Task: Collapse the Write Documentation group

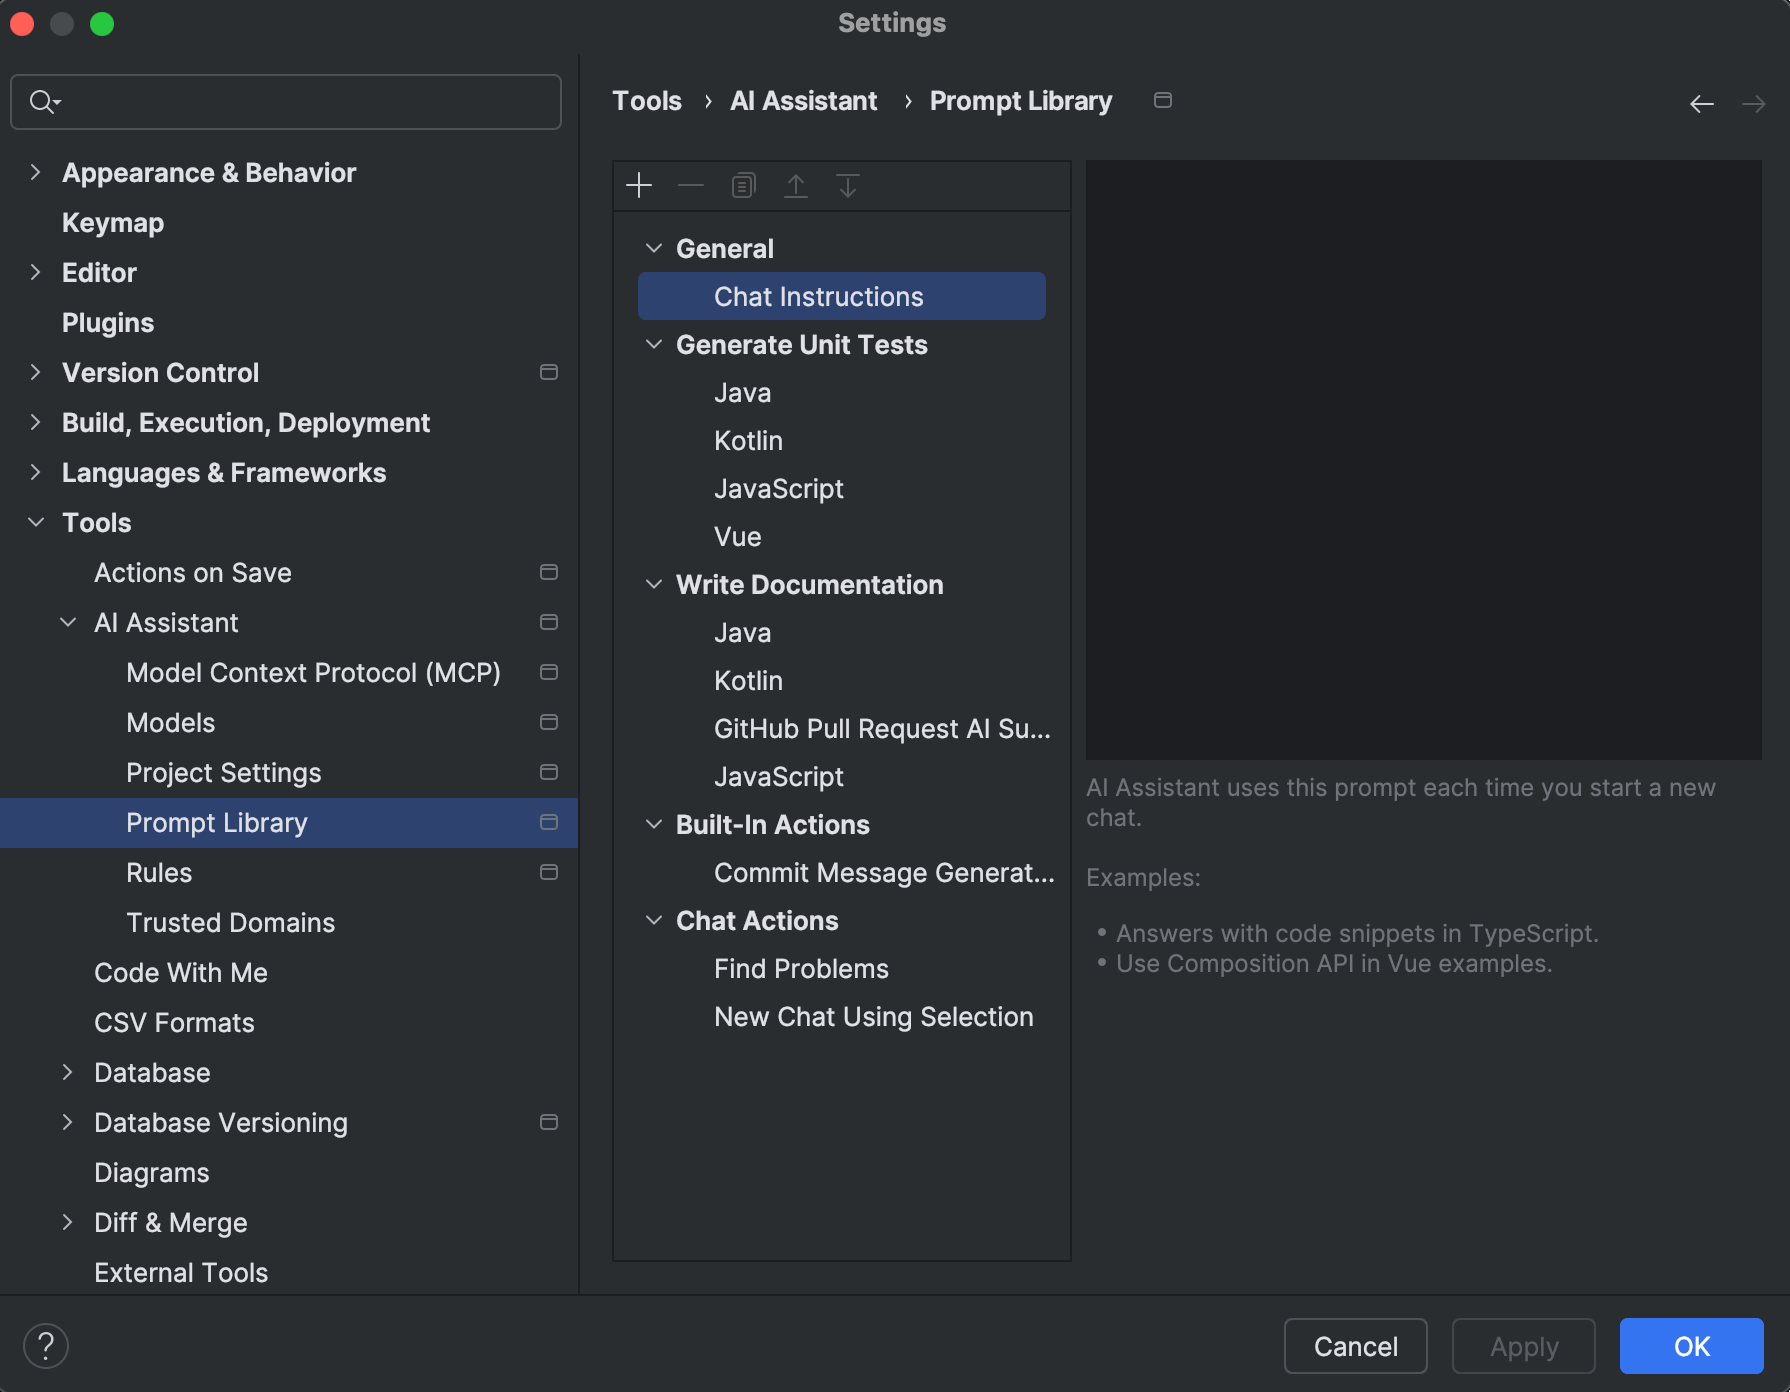Action: (x=654, y=585)
